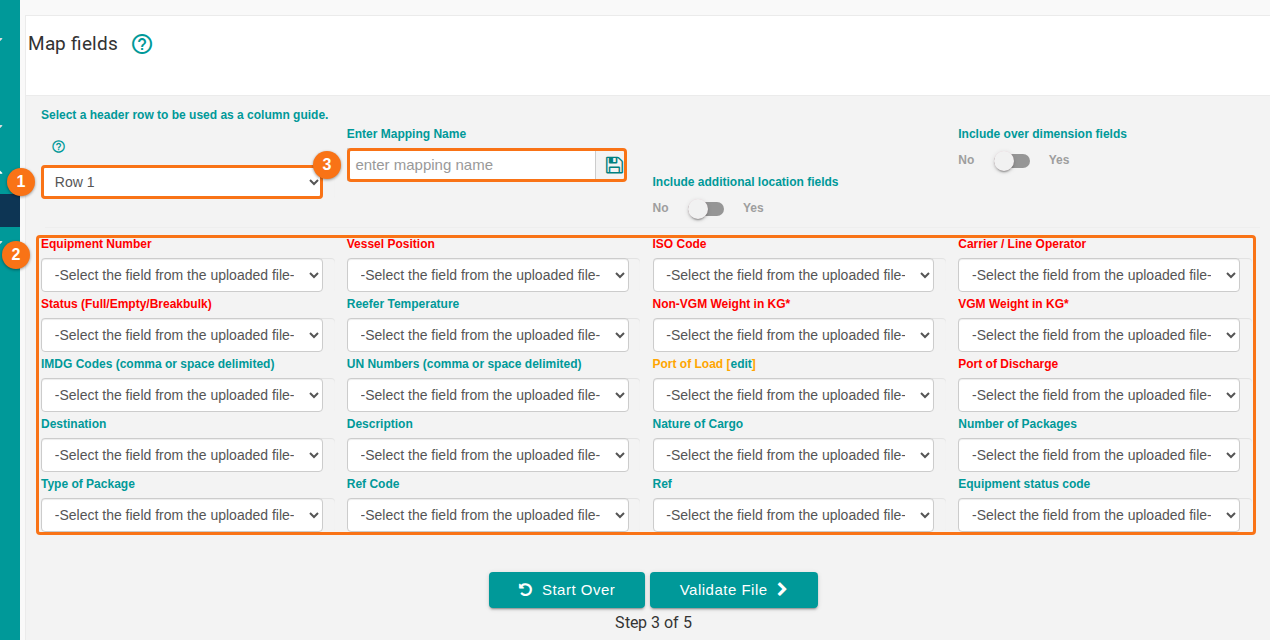1270x640 pixels.
Task: Click the 'Select a header row' instruction text
Action: point(185,115)
